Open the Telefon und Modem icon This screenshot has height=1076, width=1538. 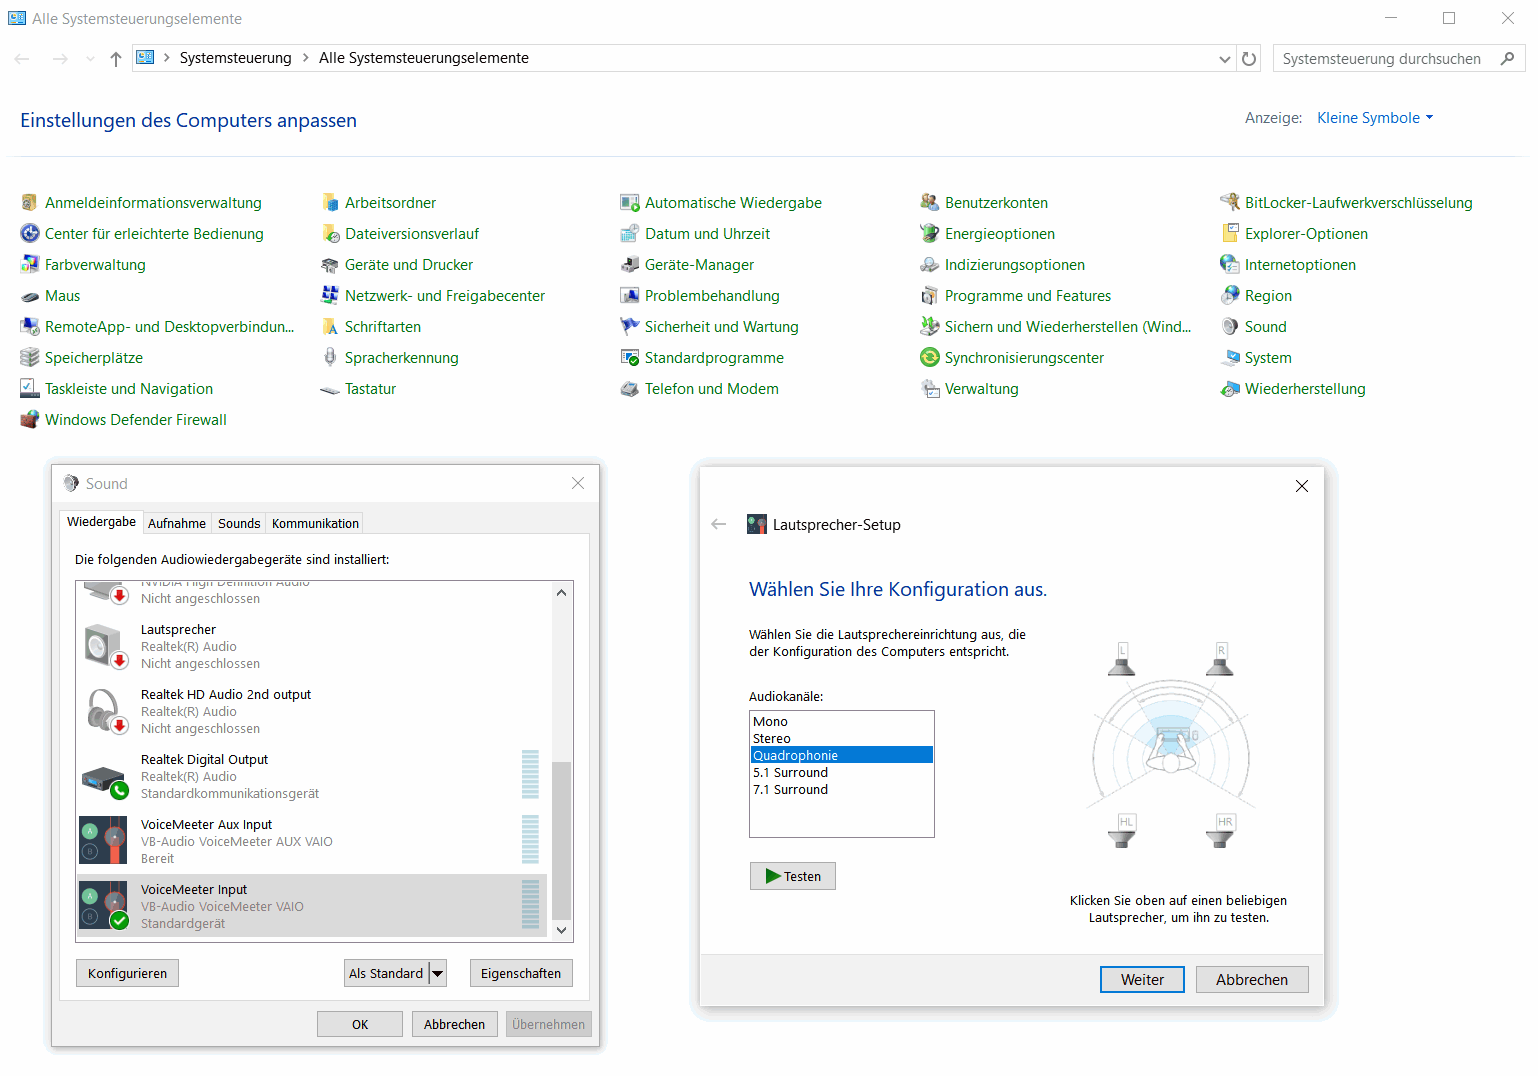[x=629, y=389]
